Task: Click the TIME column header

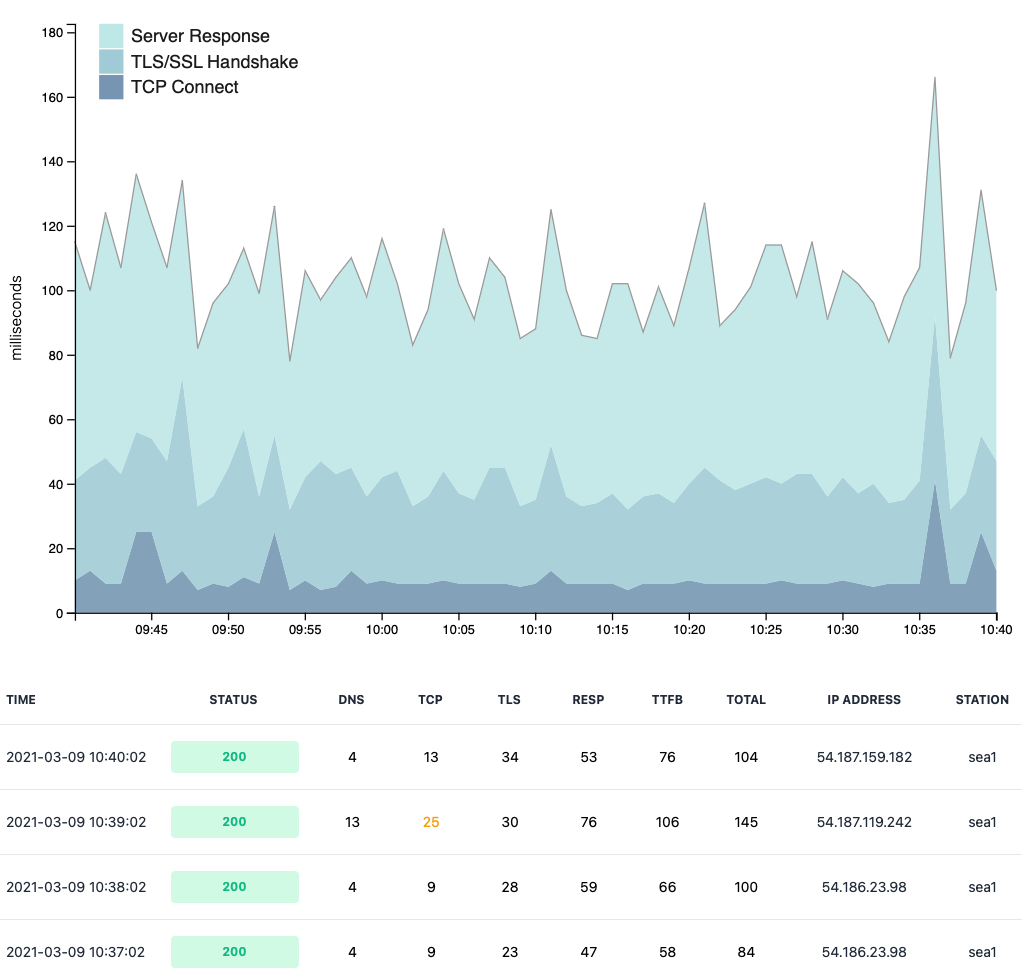Action: pyautogui.click(x=21, y=700)
